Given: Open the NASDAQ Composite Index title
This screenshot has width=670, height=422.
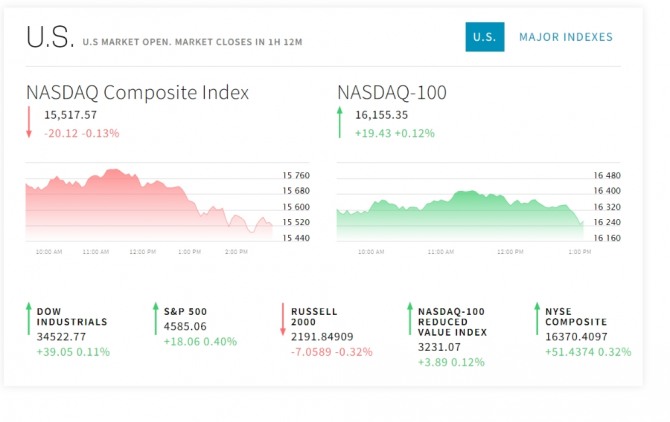Looking at the screenshot, I should [138, 93].
